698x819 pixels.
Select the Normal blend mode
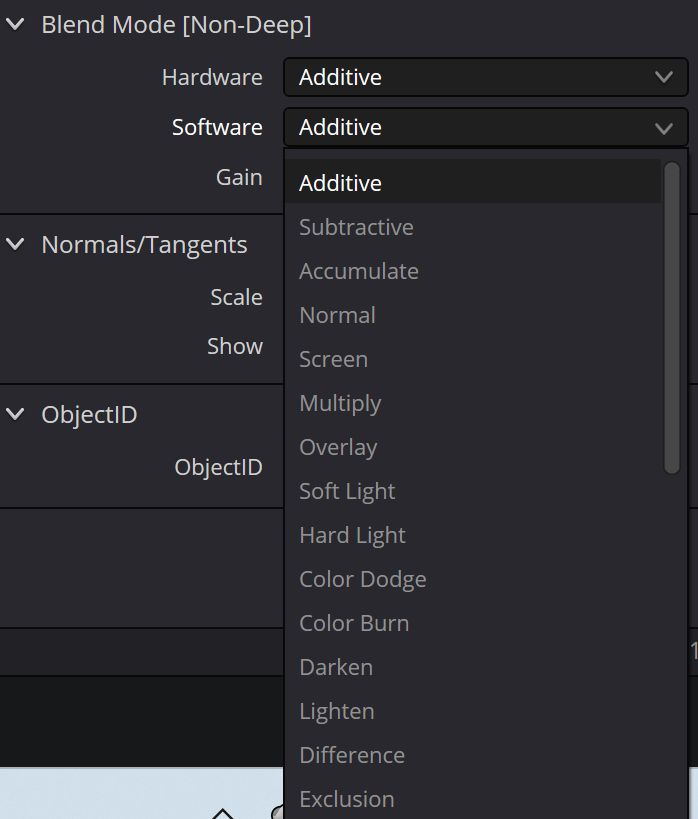pyautogui.click(x=473, y=315)
